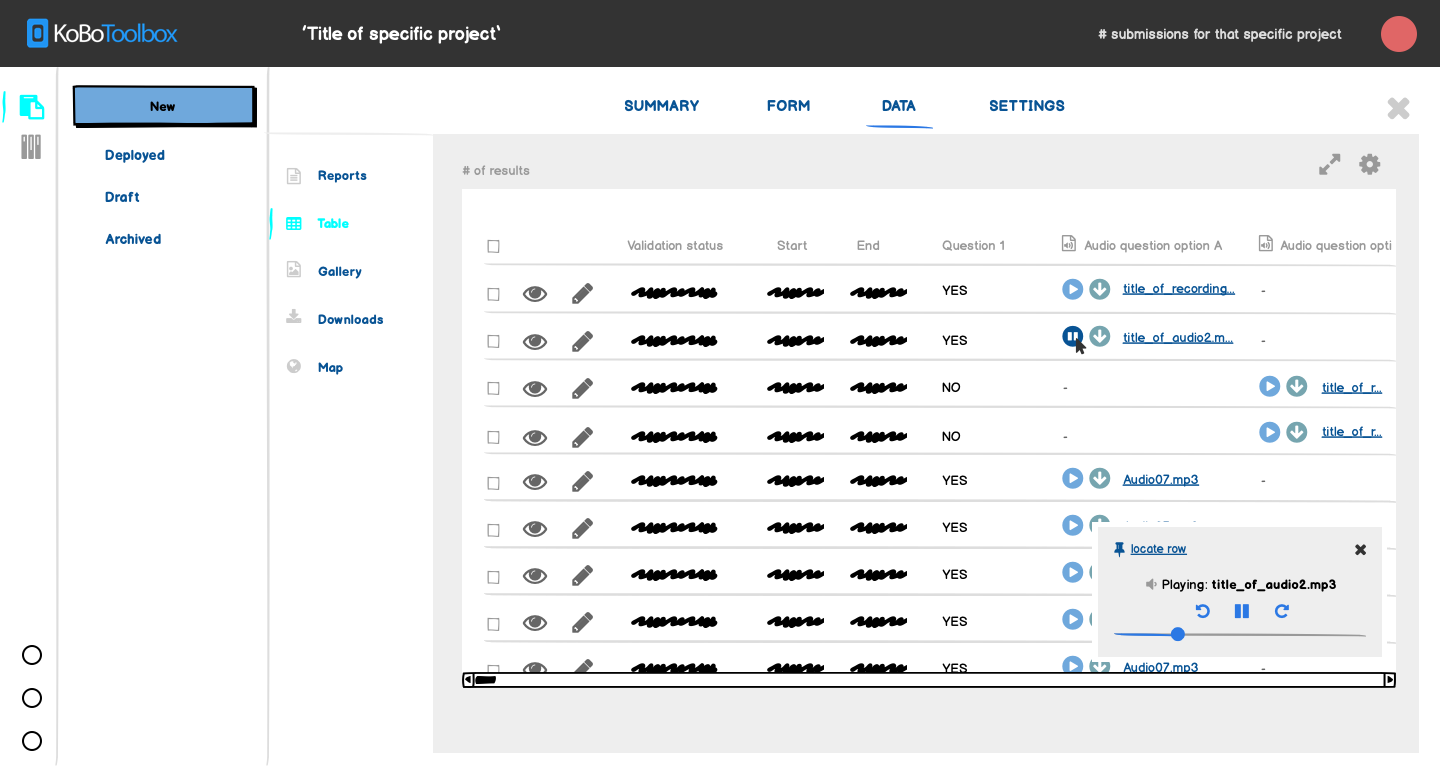
Task: Open the SUMMARY tab
Action: pyautogui.click(x=661, y=106)
